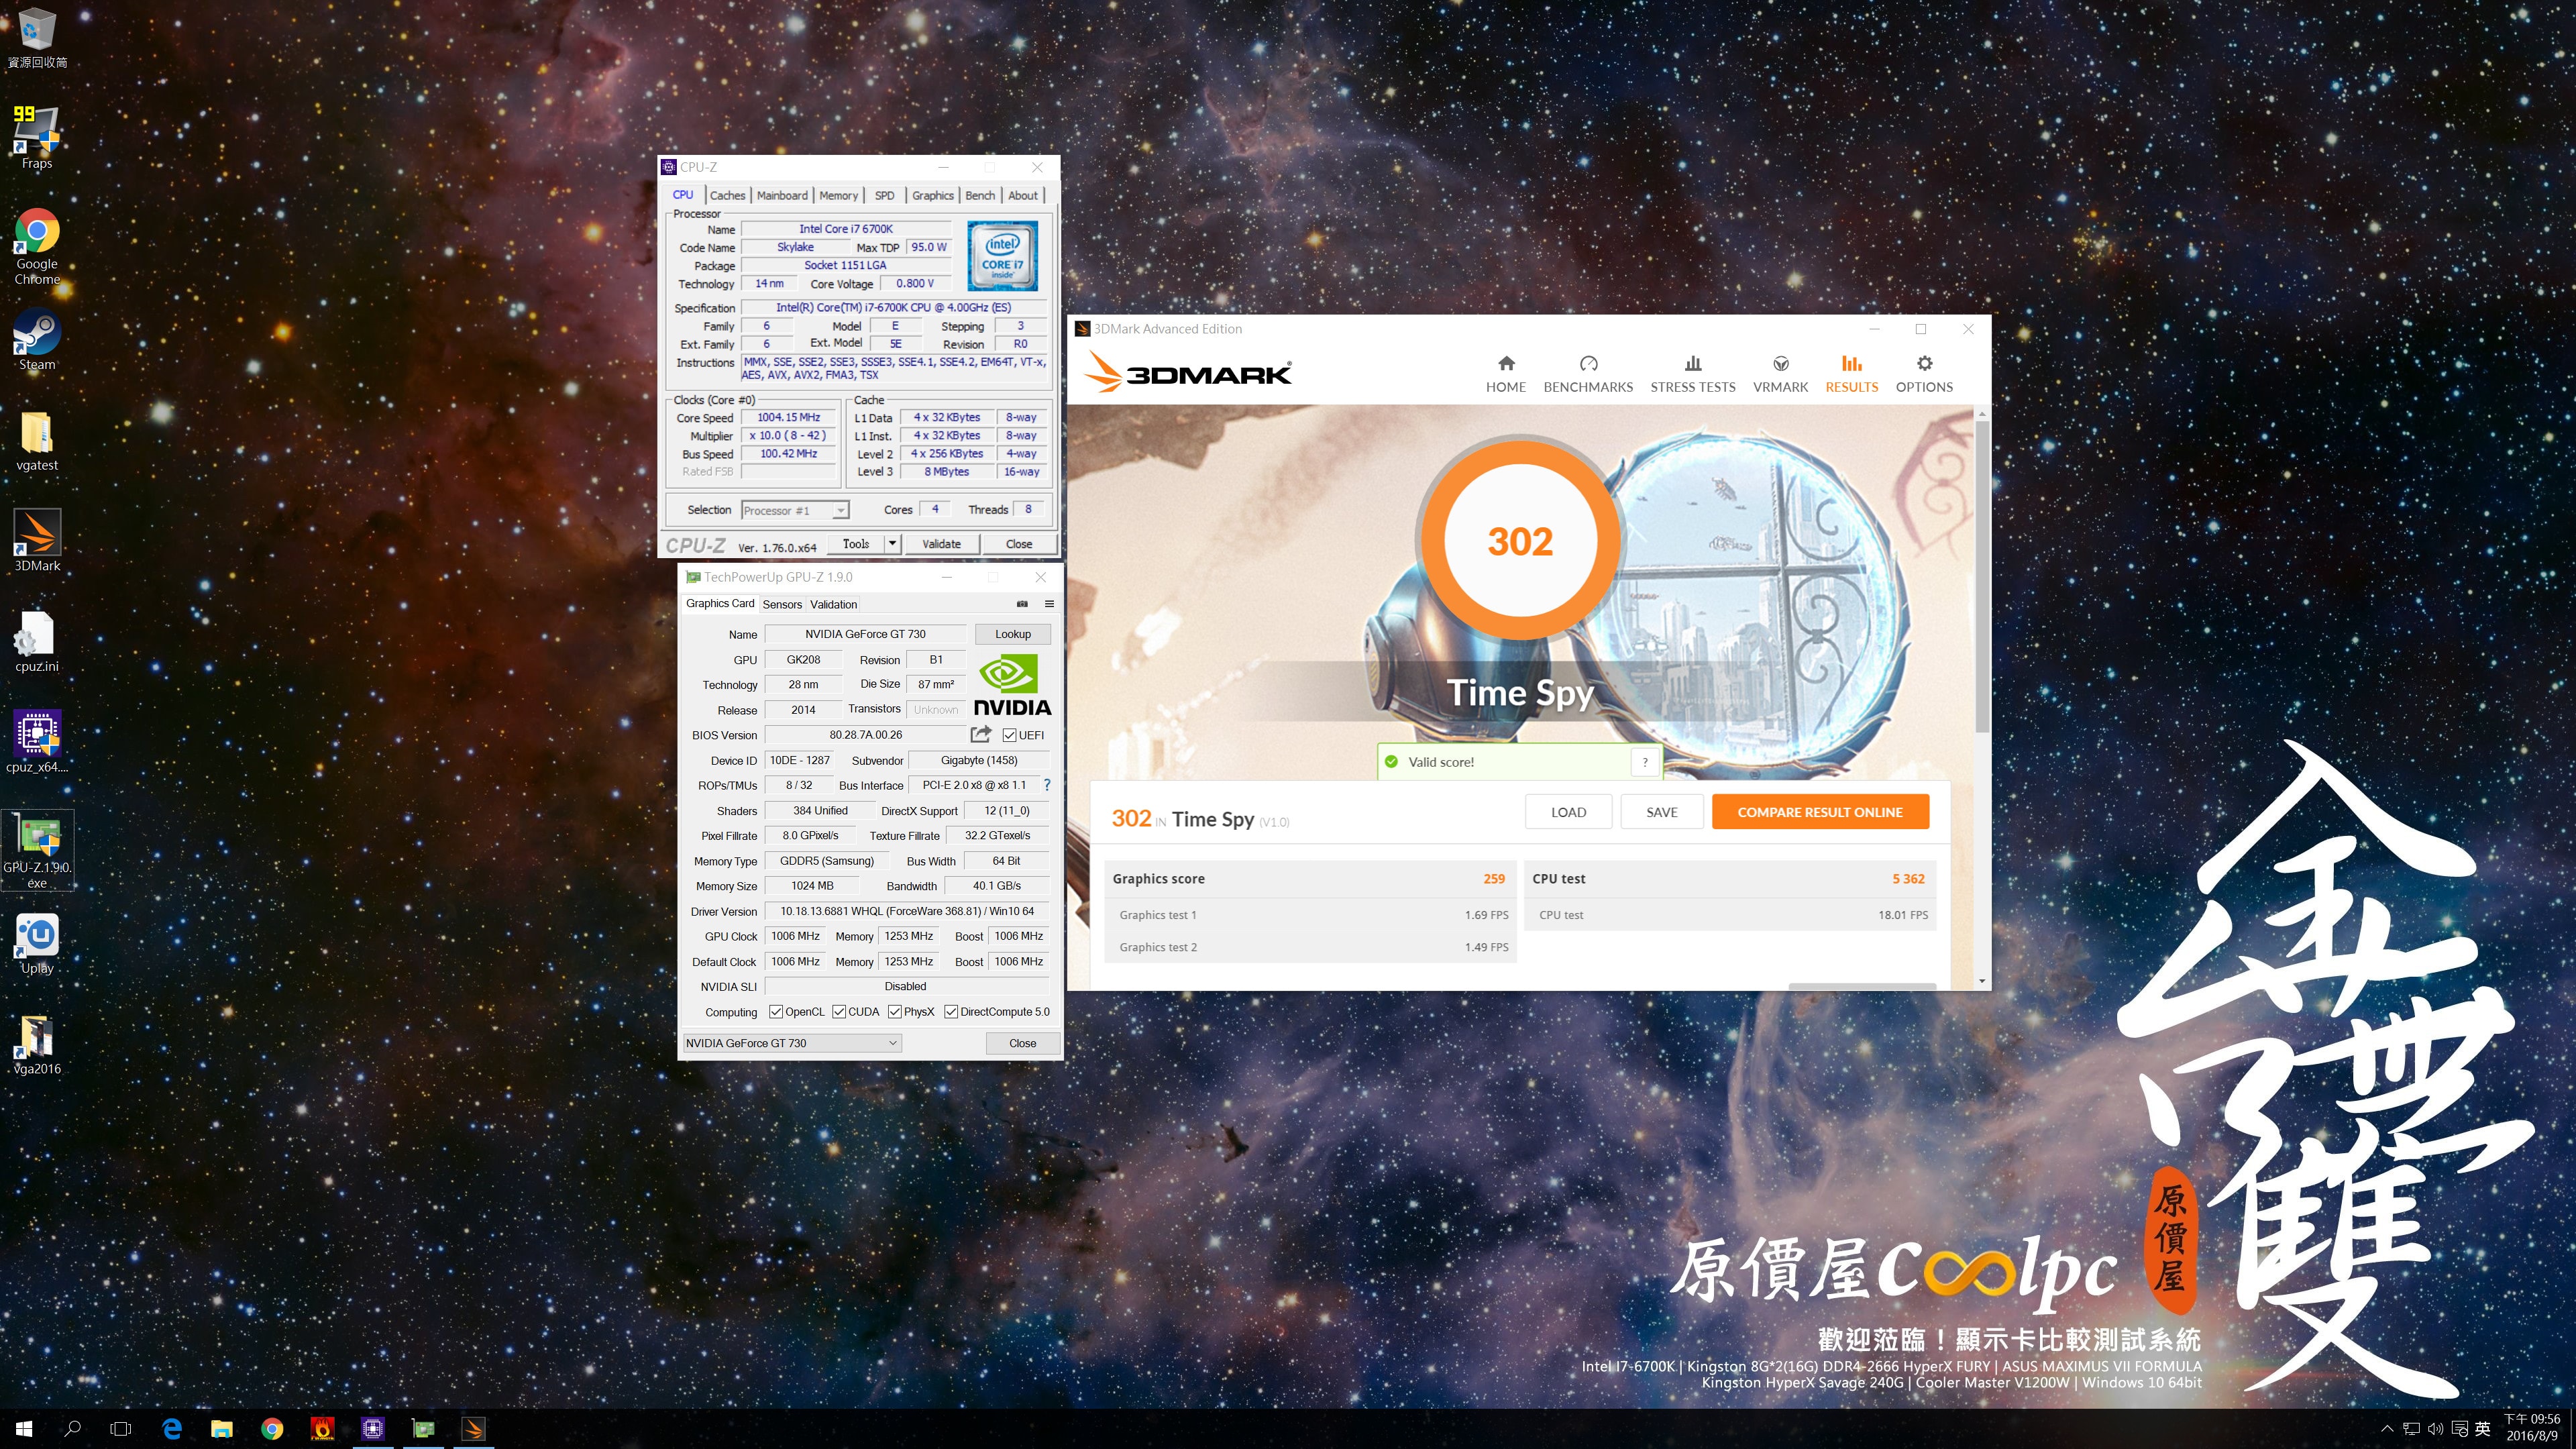Click the CPU-Z Close button
The image size is (2576, 1449).
tap(1019, 544)
